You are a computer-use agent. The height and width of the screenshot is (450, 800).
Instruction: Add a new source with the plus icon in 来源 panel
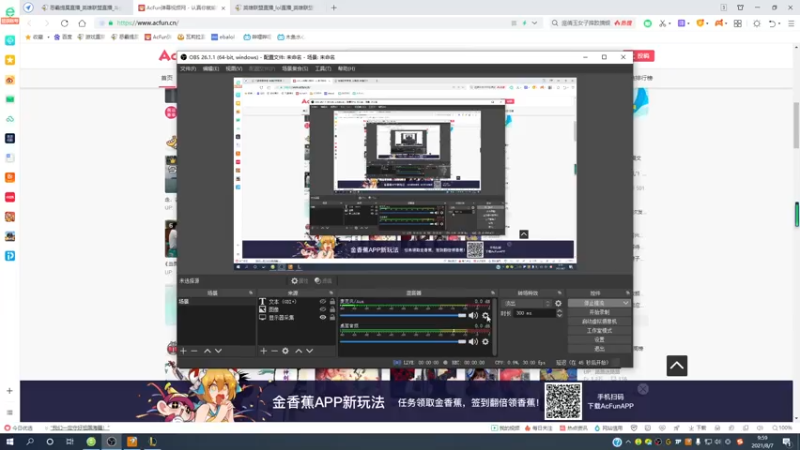pyautogui.click(x=264, y=351)
